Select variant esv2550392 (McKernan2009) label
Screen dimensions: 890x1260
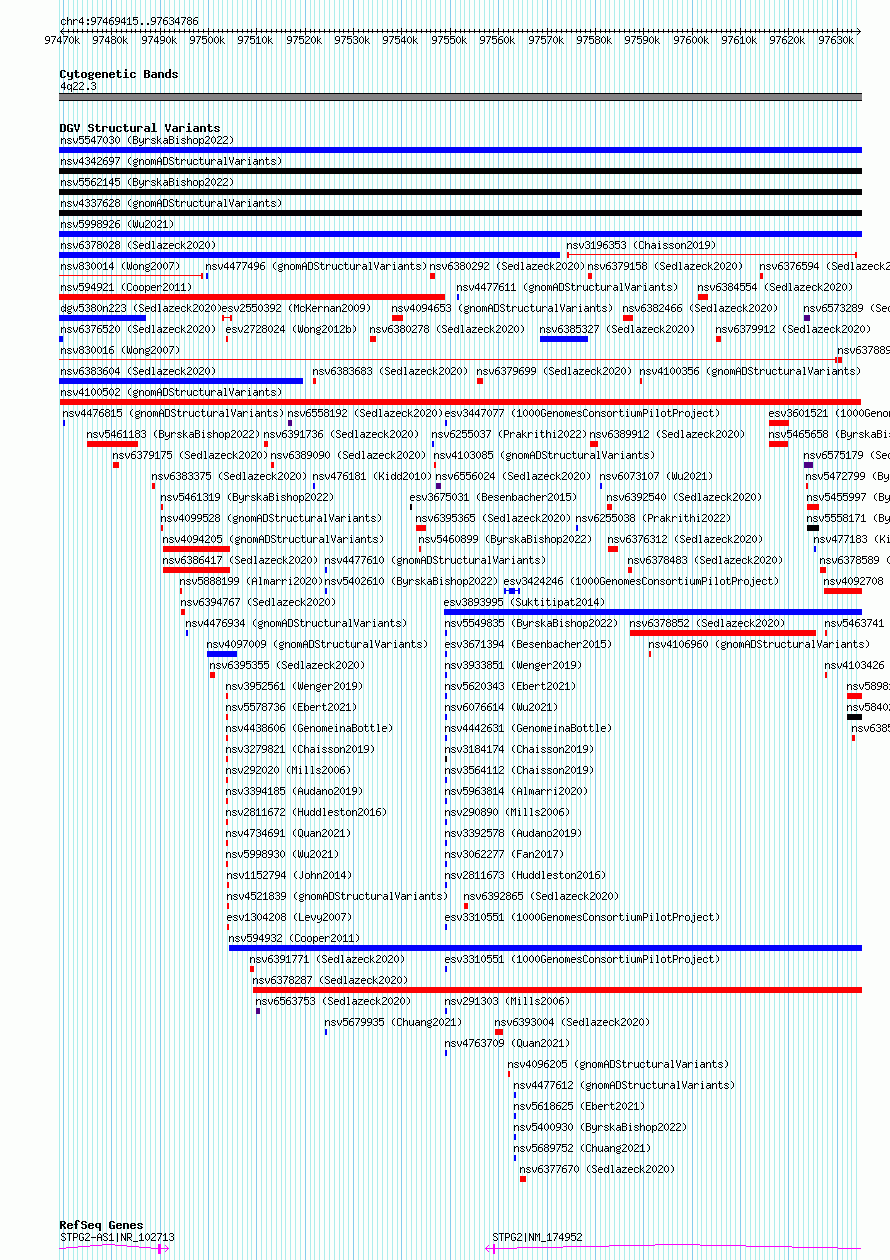point(295,308)
